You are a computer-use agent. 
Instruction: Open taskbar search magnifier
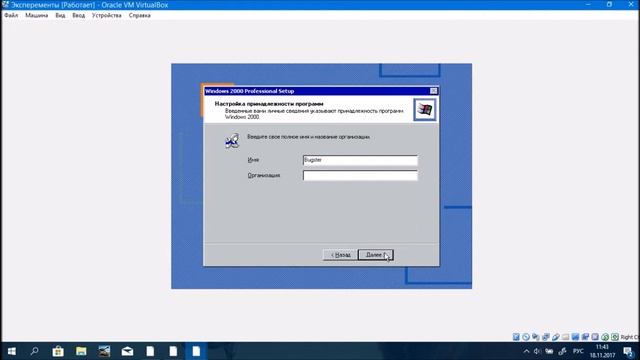tap(35, 351)
